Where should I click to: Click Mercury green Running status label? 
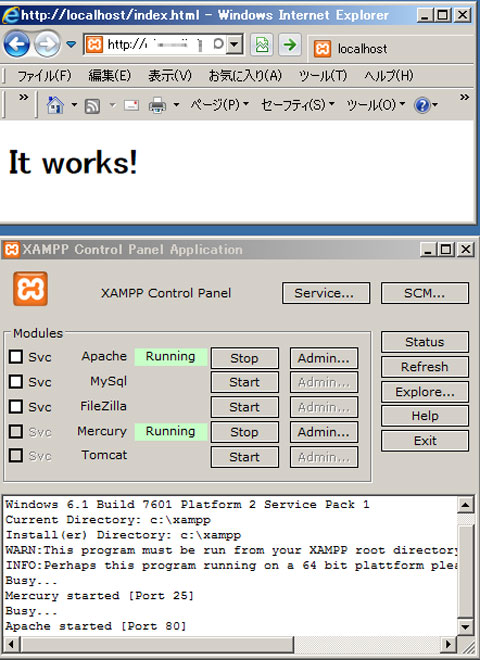click(x=171, y=431)
